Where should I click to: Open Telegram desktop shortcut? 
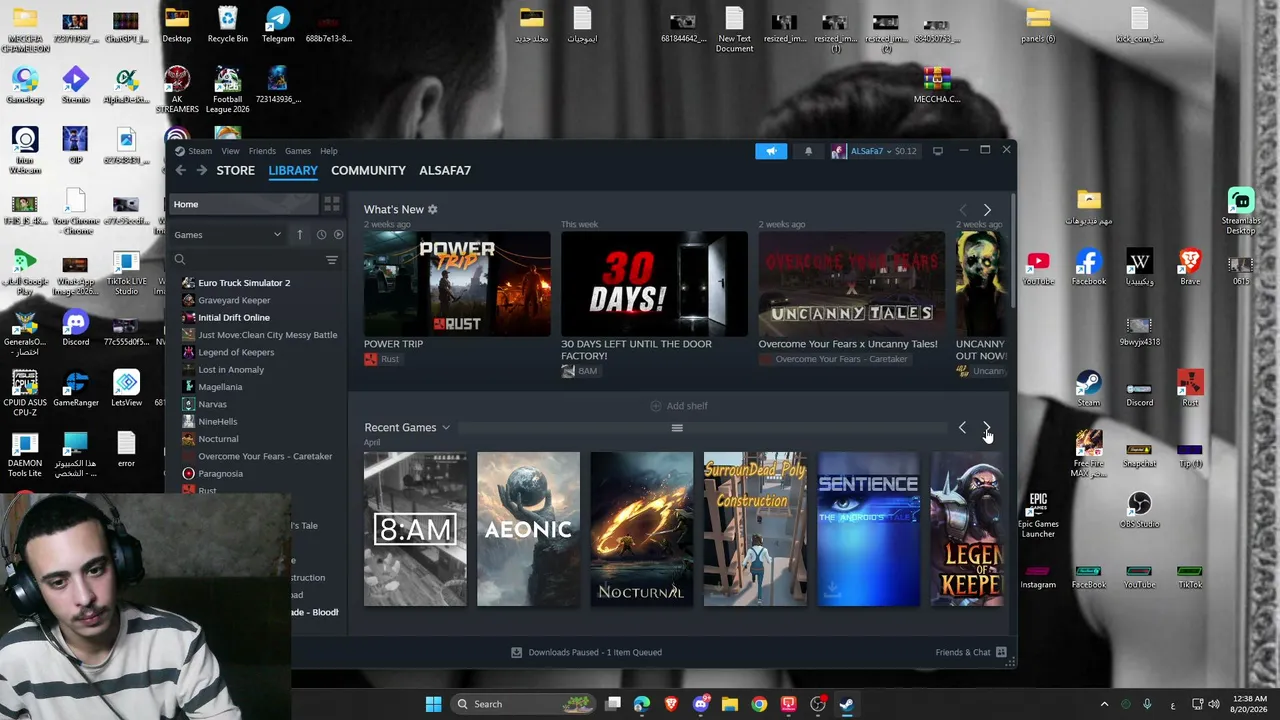pyautogui.click(x=278, y=26)
